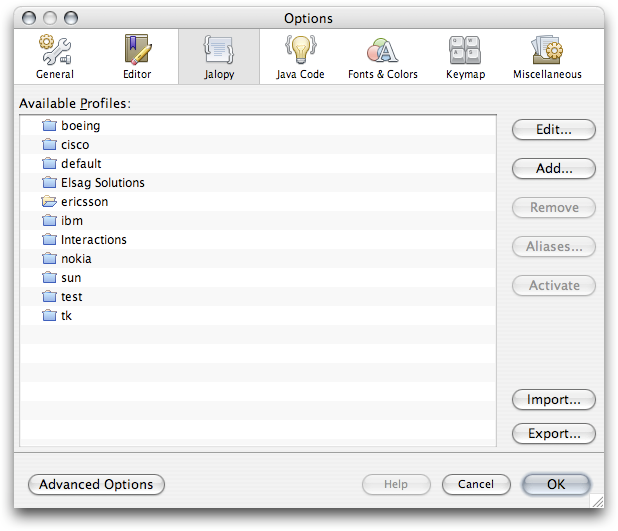Click the Edit... button

click(554, 129)
